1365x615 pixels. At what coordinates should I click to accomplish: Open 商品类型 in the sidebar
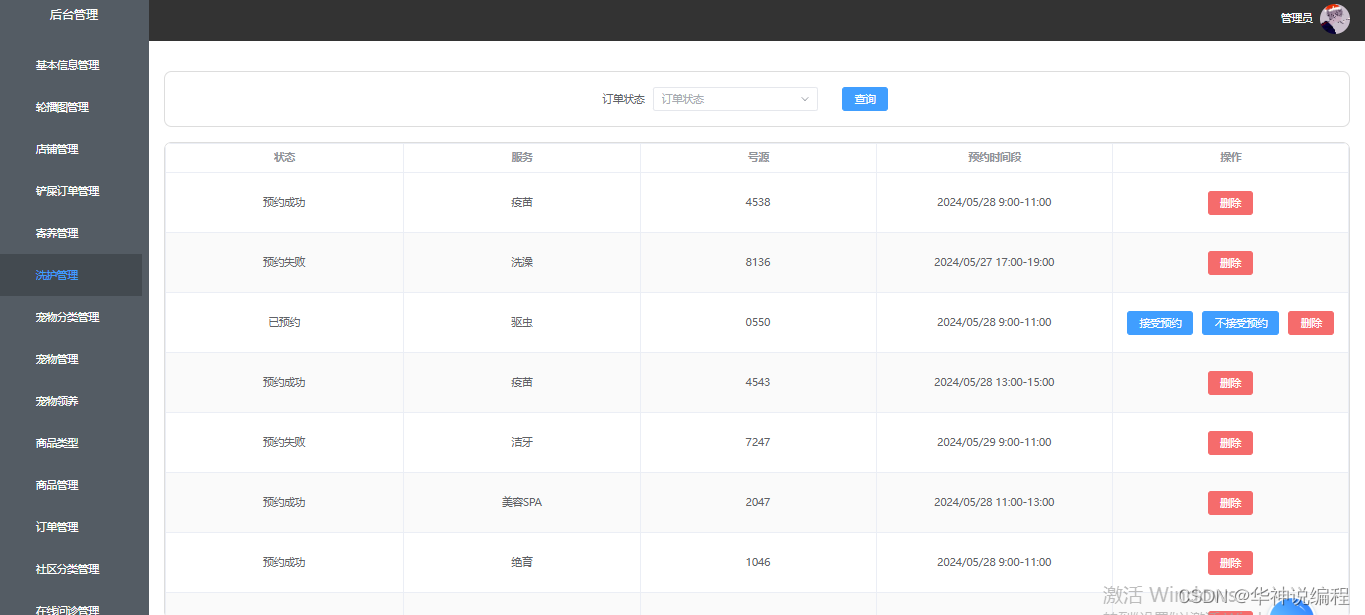click(x=57, y=443)
